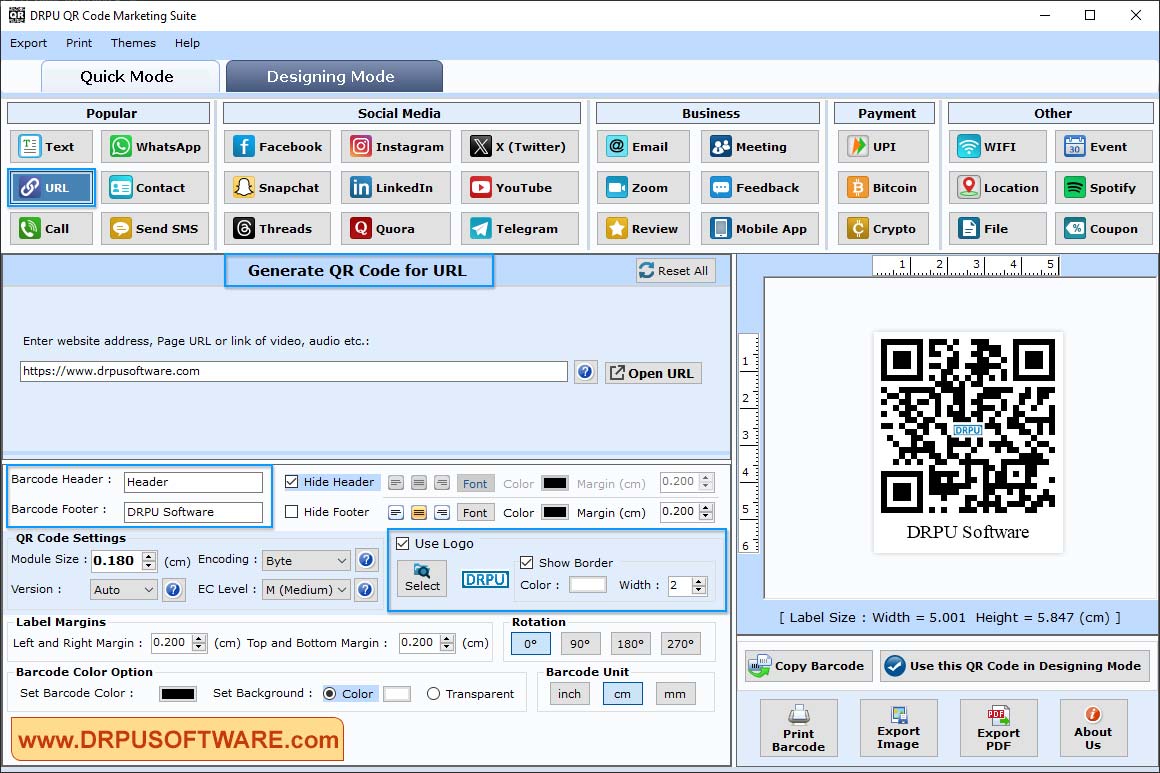Choose the Crypto payment QR option
Screen dimensions: 1160x773
(883, 229)
